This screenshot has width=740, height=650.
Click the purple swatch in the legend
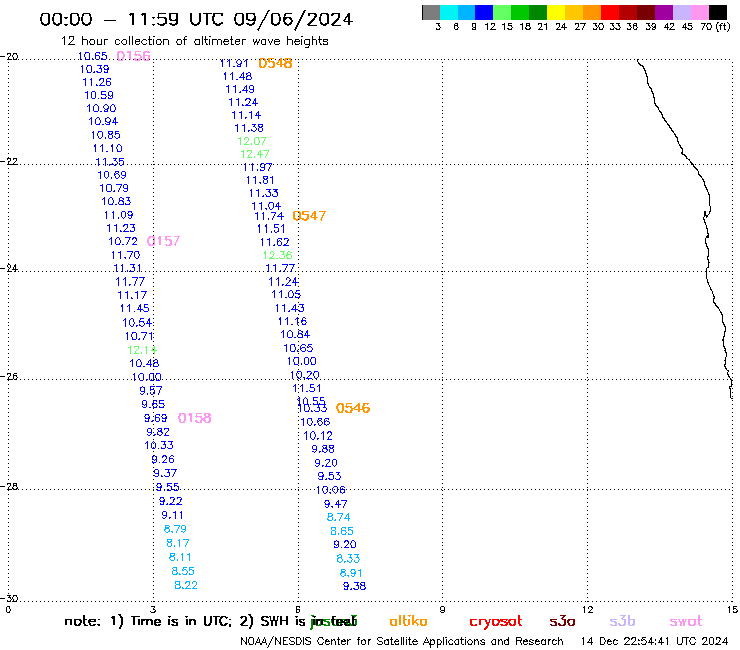pyautogui.click(x=664, y=12)
